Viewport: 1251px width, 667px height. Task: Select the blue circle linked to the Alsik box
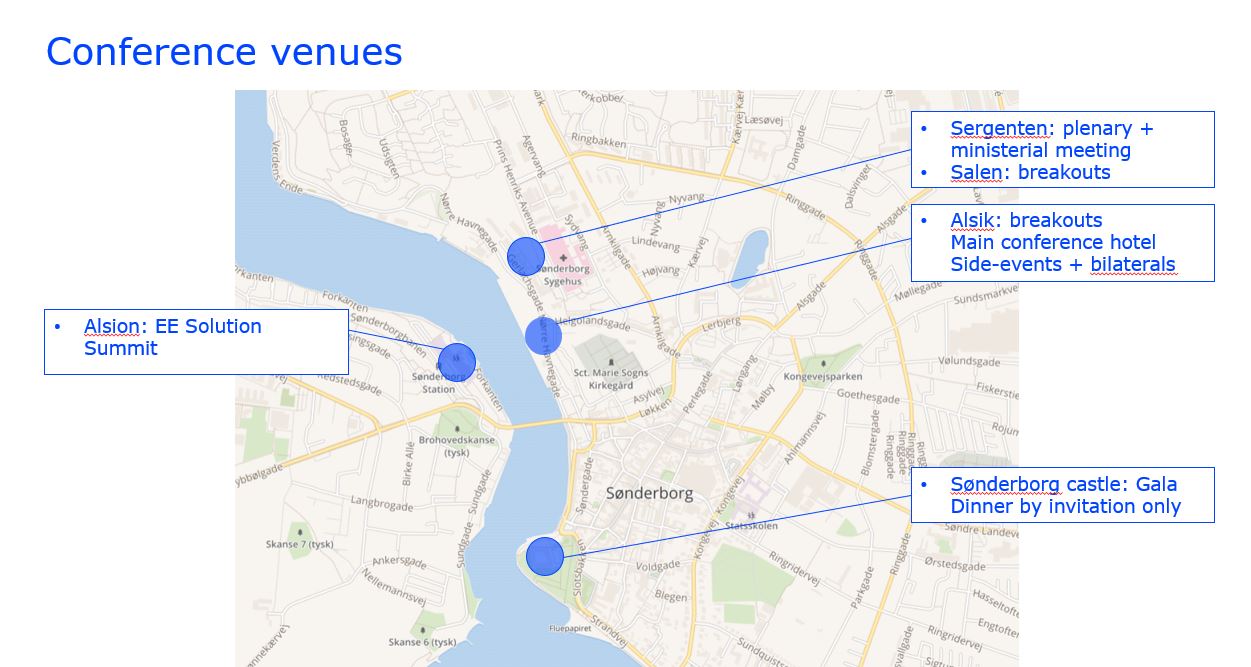pyautogui.click(x=543, y=336)
